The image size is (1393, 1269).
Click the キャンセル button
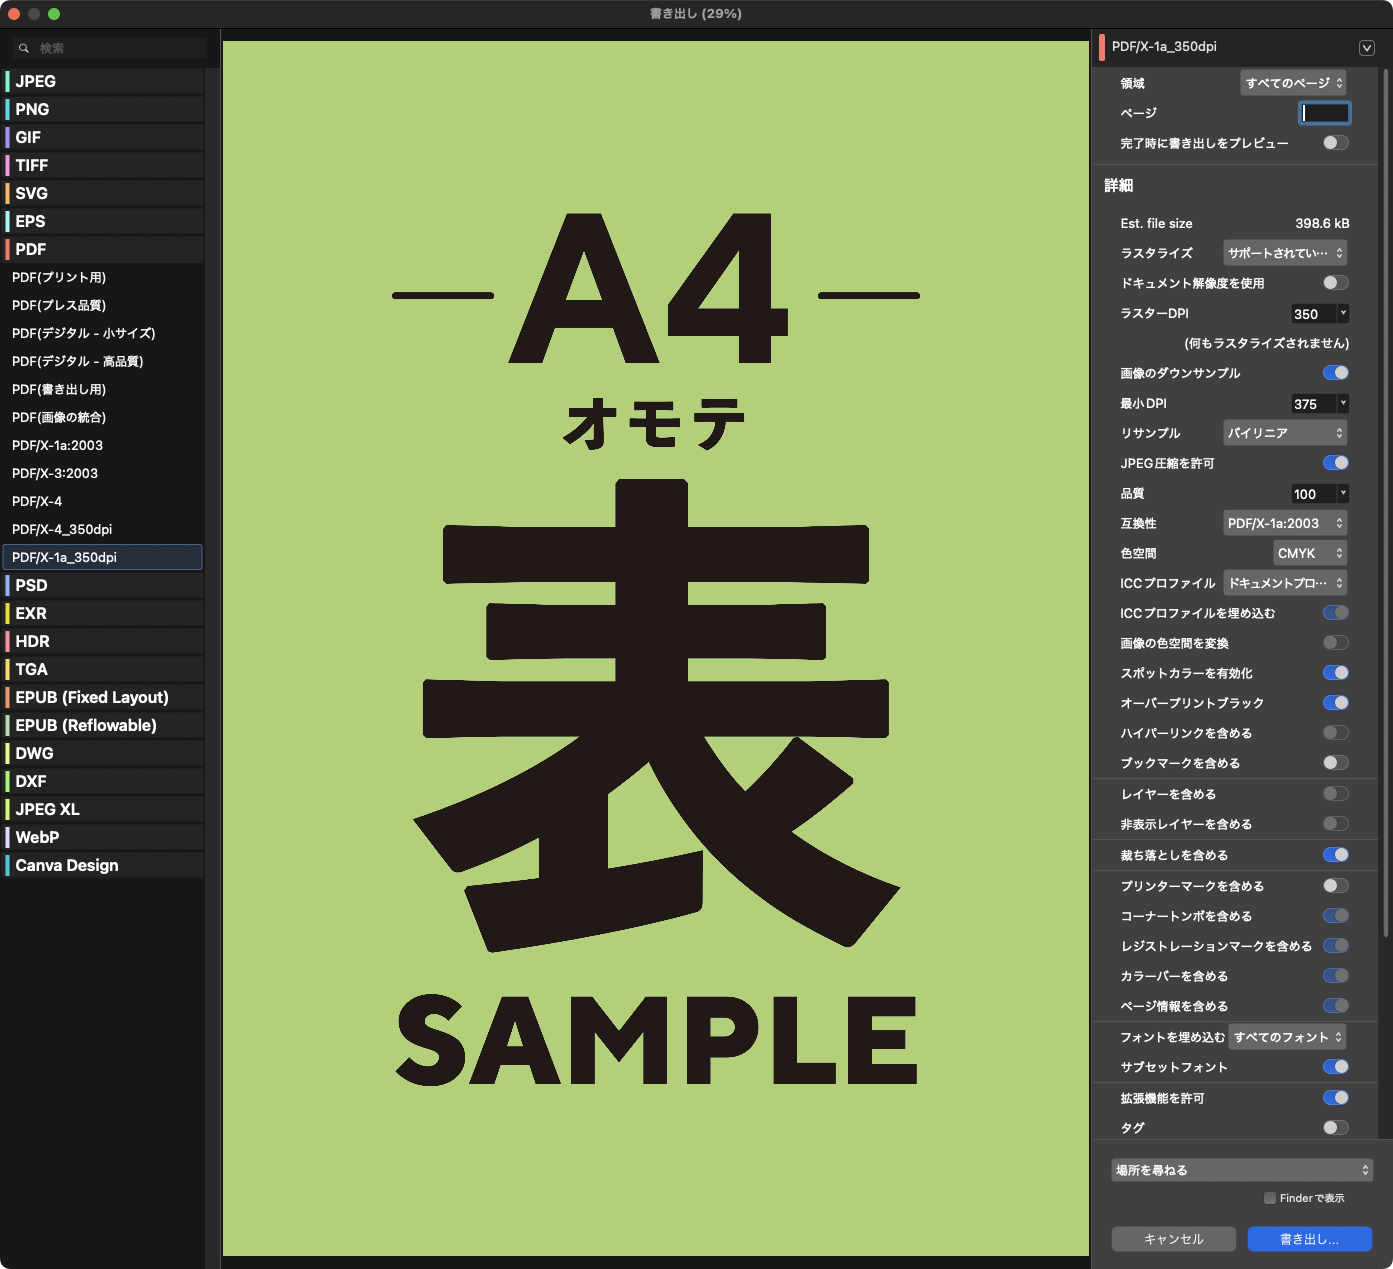1172,1238
